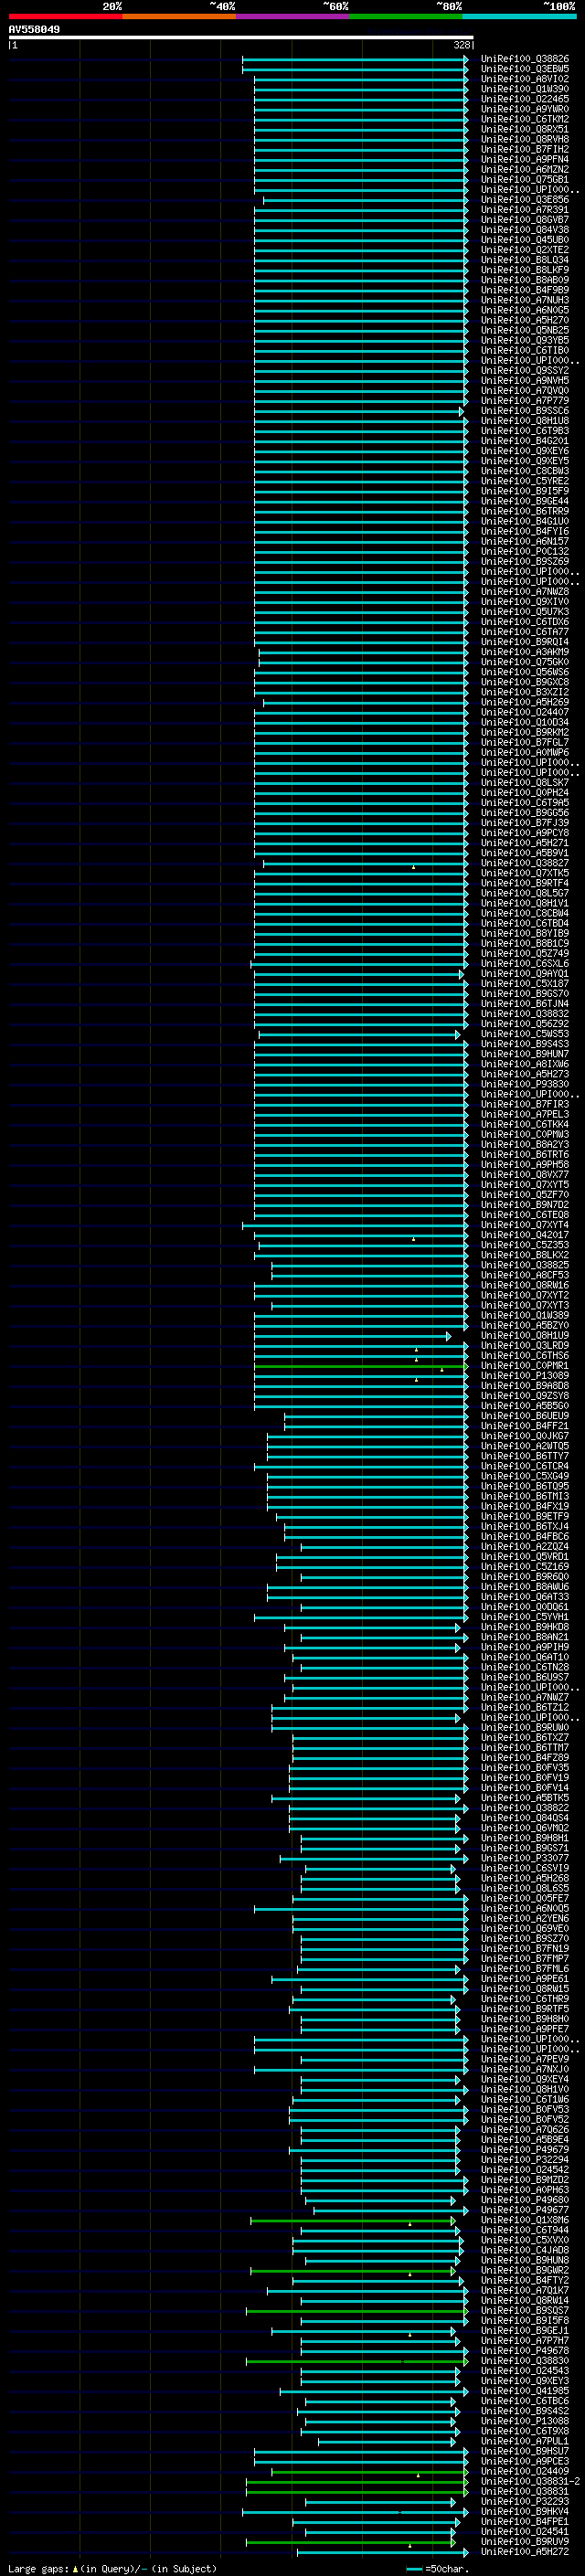Open hit UniRef100_C0PMR1
Screen dimensions: 585x2576
pyautogui.click(x=525, y=1366)
